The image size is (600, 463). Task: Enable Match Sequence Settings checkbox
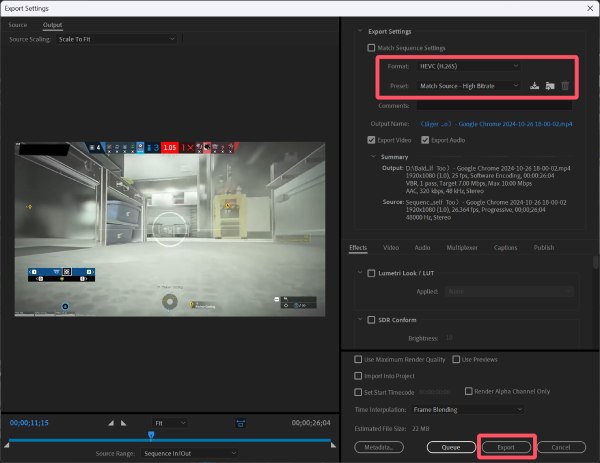(371, 48)
